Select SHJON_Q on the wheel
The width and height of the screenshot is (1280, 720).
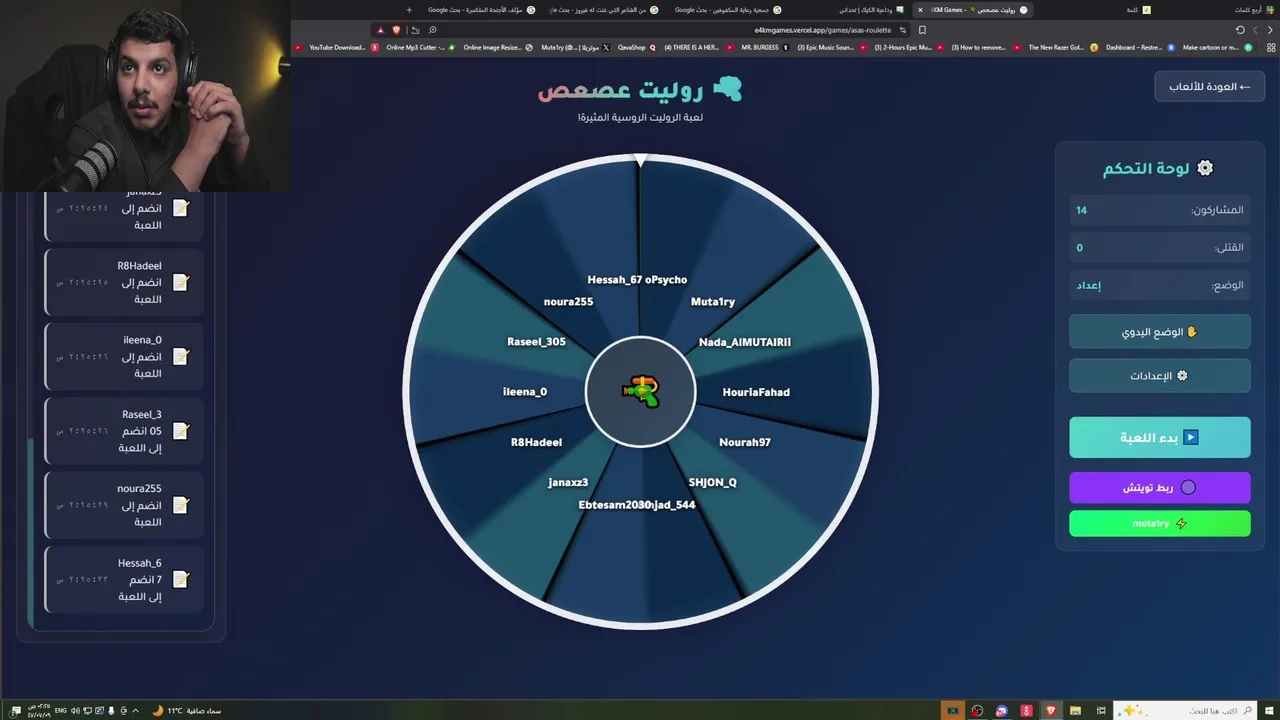[712, 482]
